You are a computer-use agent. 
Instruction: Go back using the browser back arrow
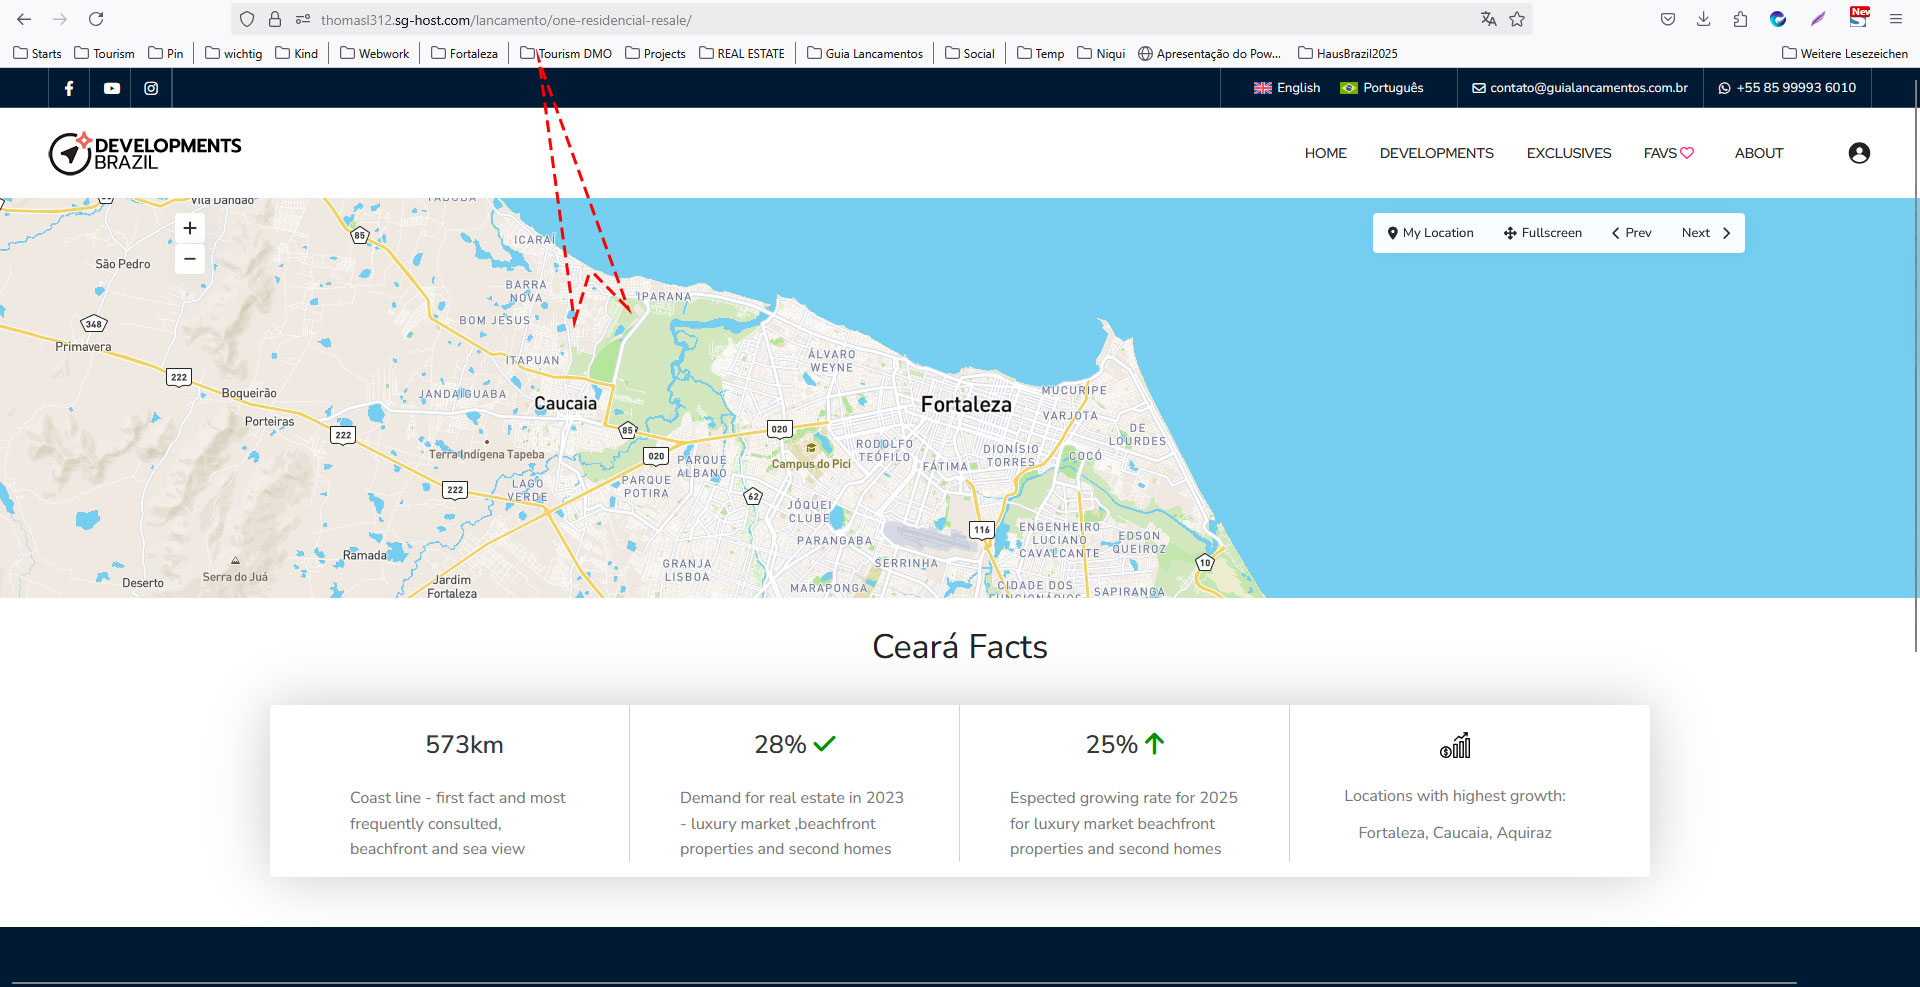[24, 19]
